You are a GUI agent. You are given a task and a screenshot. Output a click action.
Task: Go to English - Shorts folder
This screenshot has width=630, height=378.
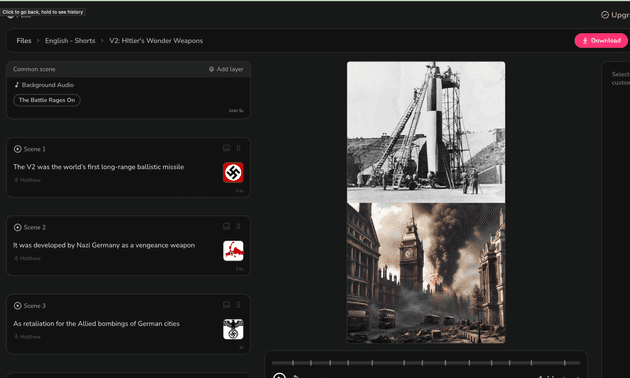coord(70,41)
